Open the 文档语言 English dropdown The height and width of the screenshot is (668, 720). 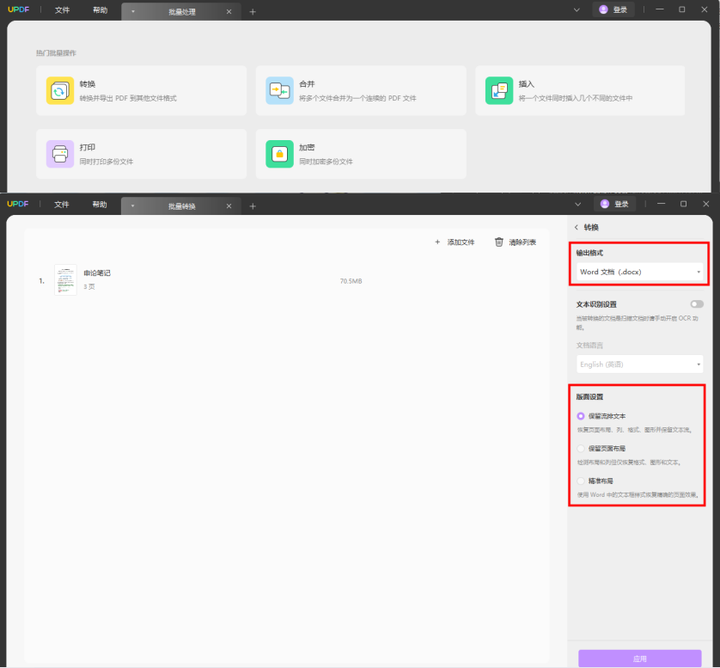(x=640, y=364)
